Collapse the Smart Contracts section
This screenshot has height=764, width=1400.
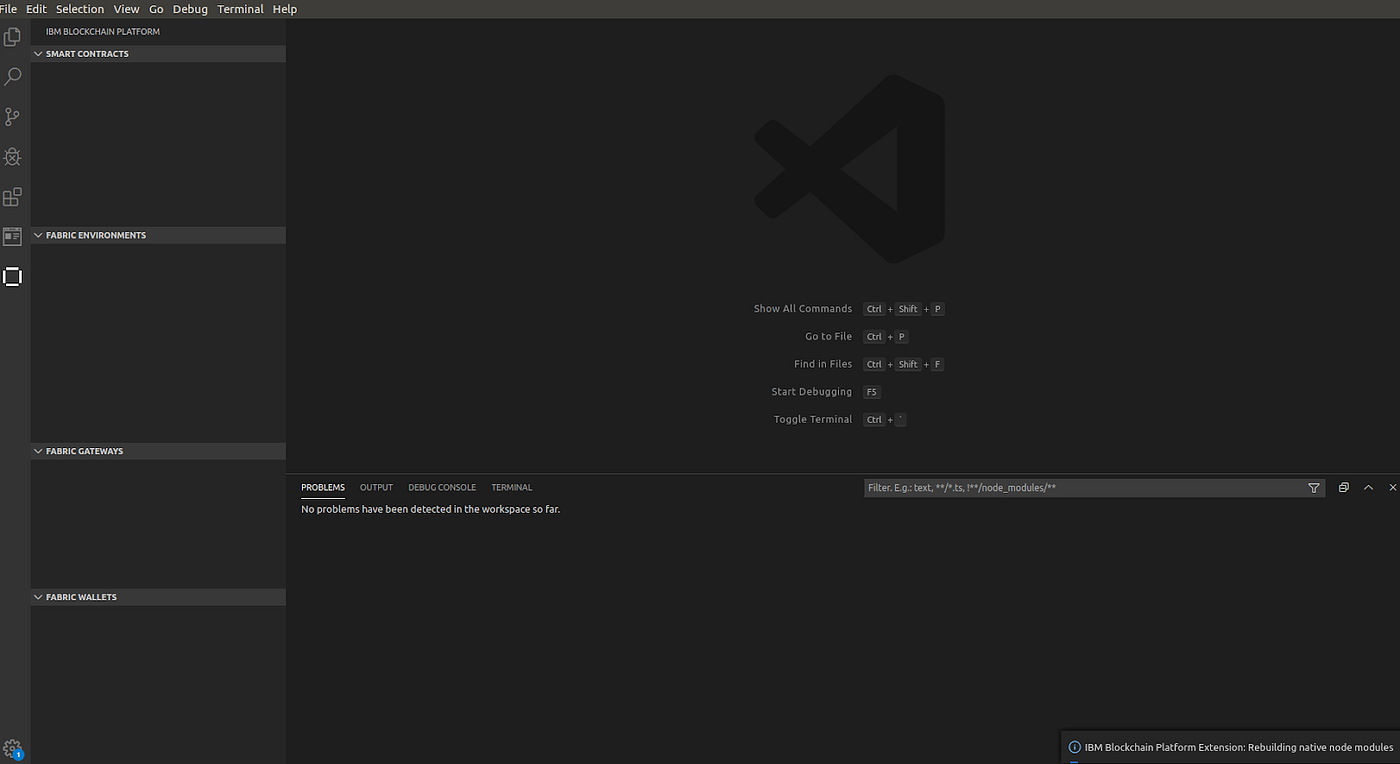(x=38, y=53)
